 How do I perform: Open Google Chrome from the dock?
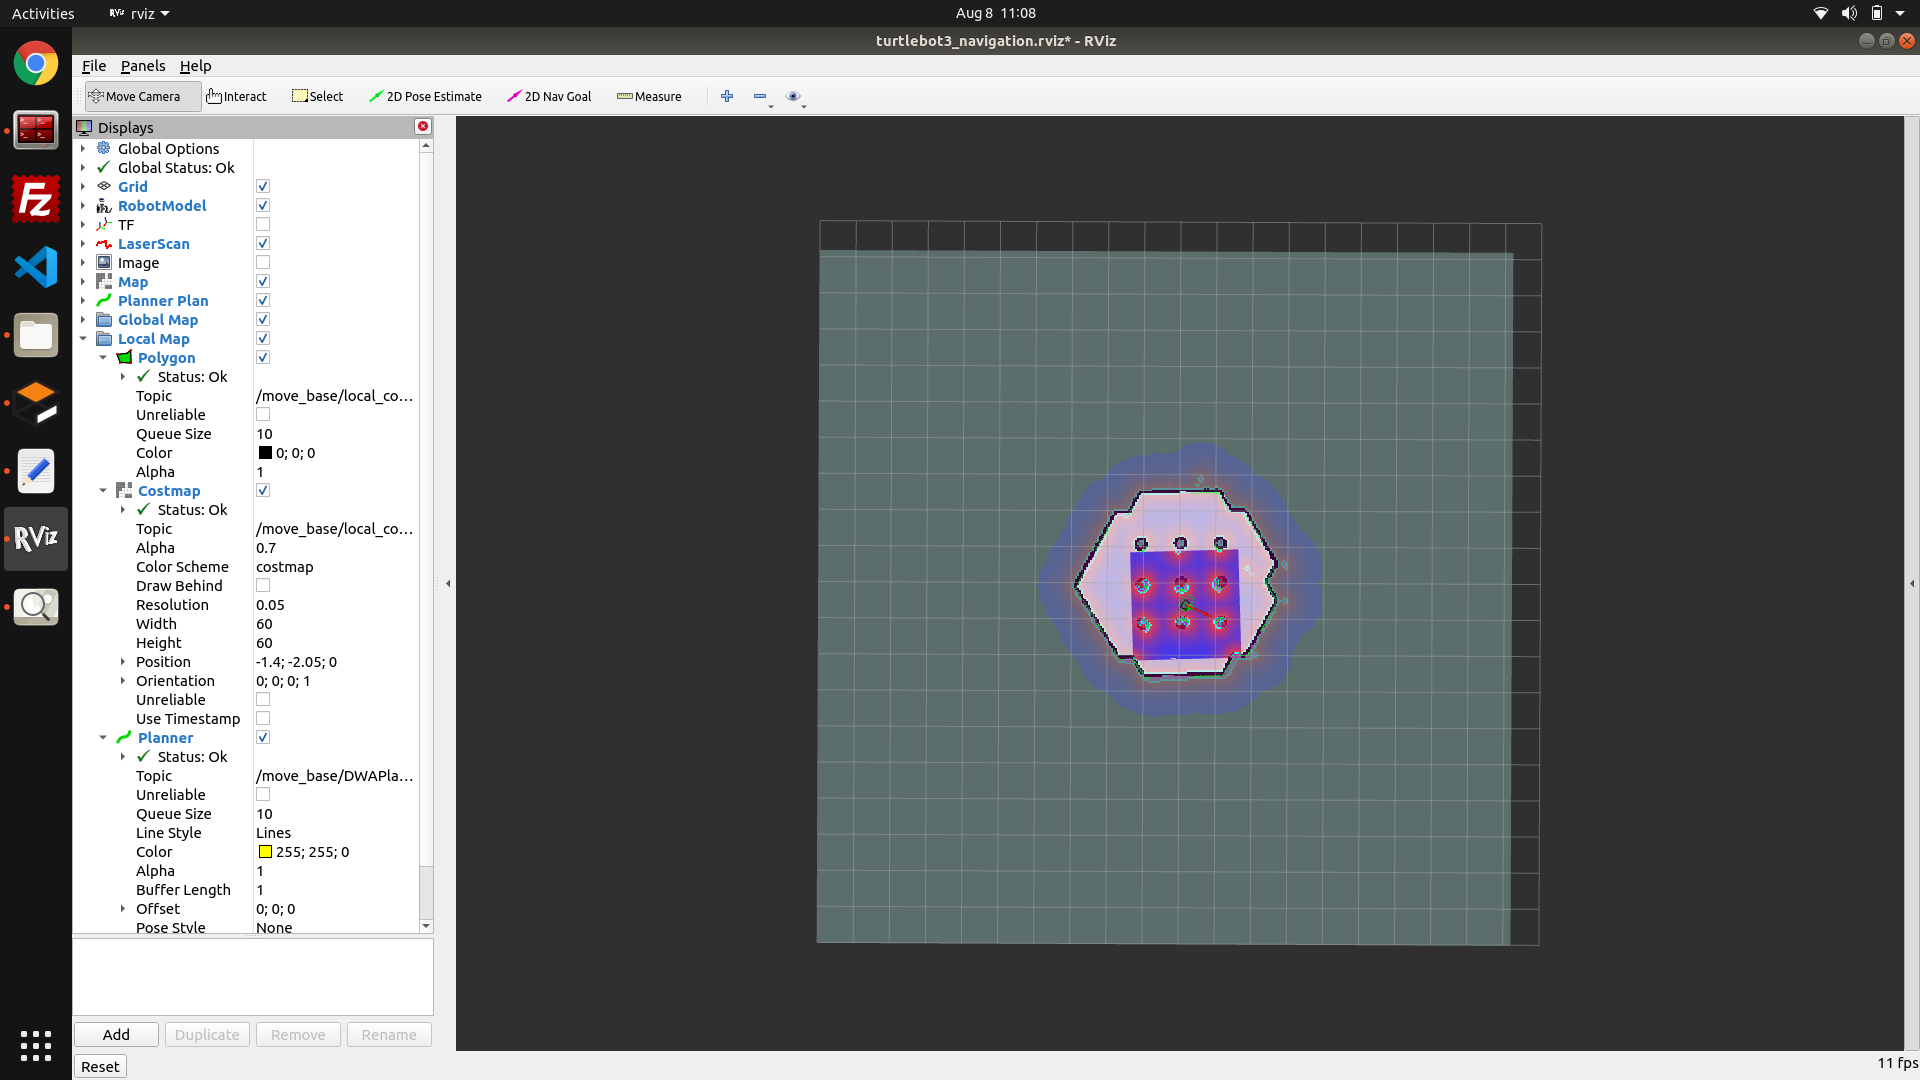[x=36, y=64]
